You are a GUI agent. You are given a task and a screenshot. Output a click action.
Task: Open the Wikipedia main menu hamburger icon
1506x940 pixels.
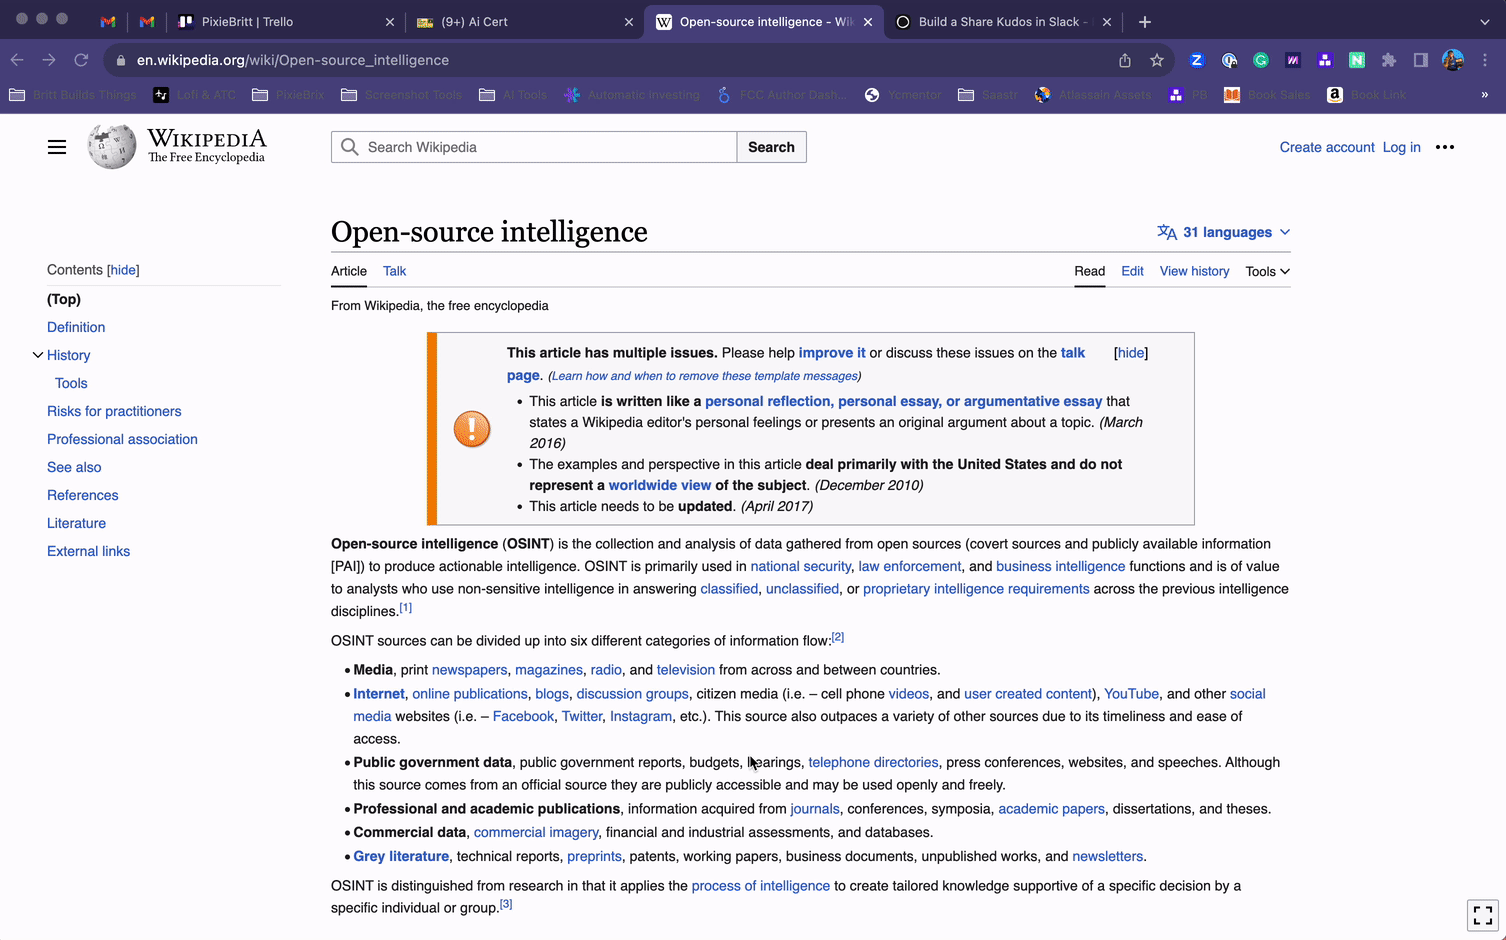(57, 147)
